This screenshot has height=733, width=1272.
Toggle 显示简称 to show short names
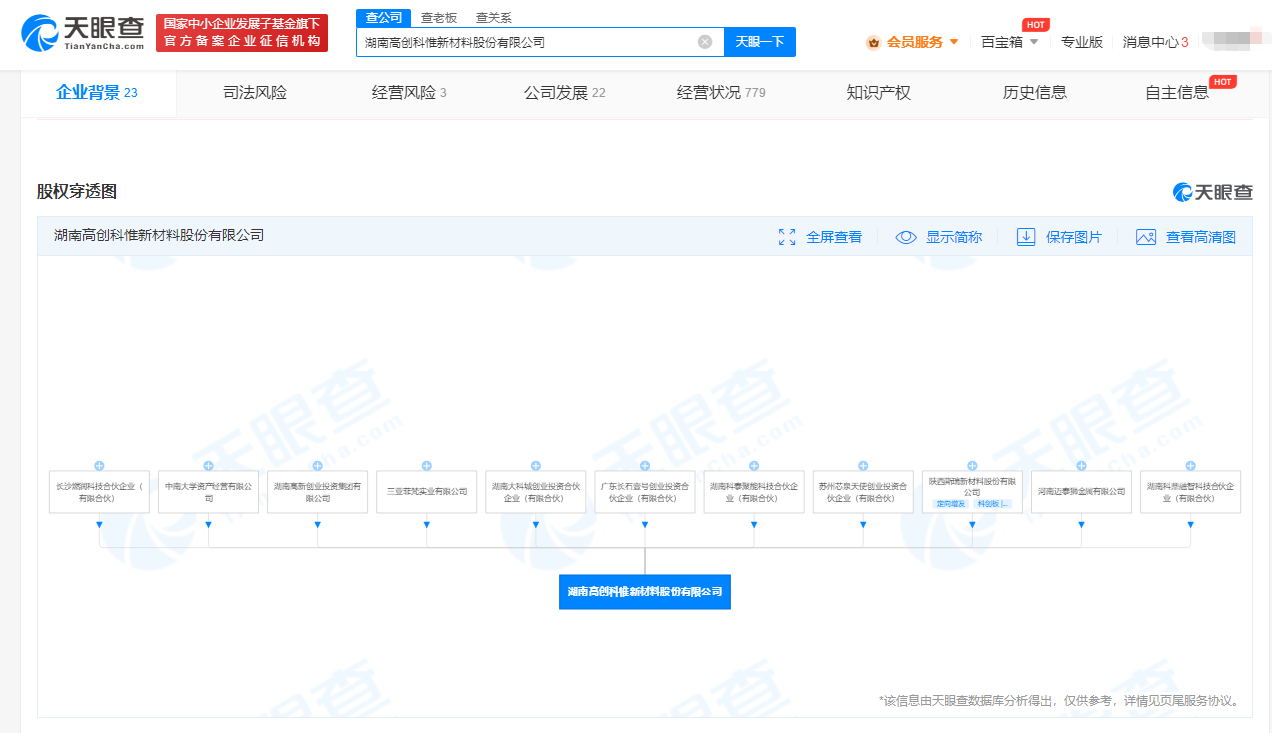pyautogui.click(x=939, y=237)
